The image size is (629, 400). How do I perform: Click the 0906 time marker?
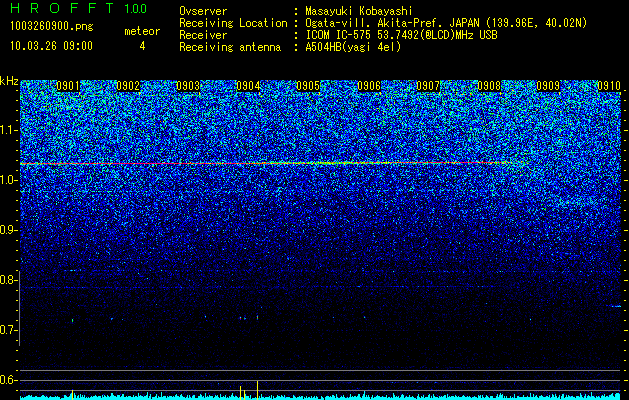[x=369, y=86]
